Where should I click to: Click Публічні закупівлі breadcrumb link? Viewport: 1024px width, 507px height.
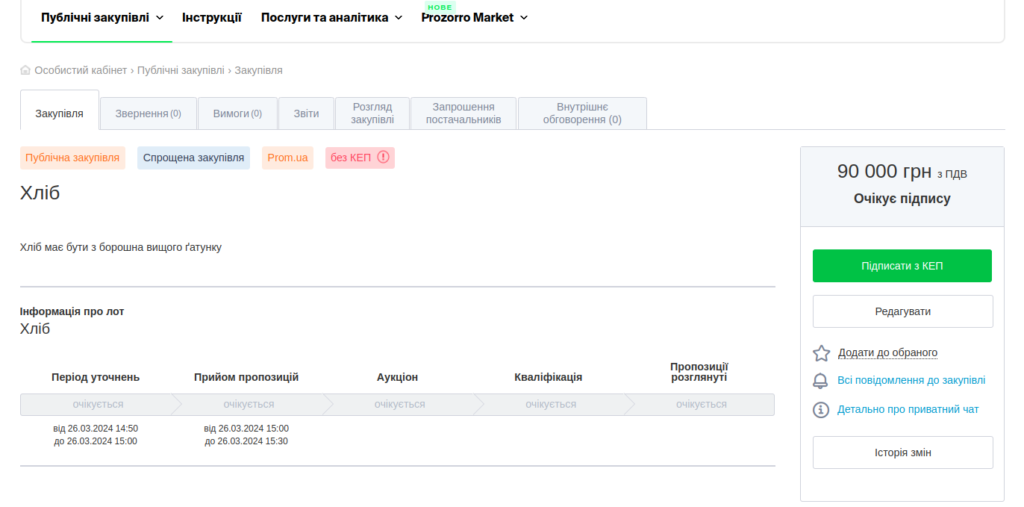coord(181,70)
